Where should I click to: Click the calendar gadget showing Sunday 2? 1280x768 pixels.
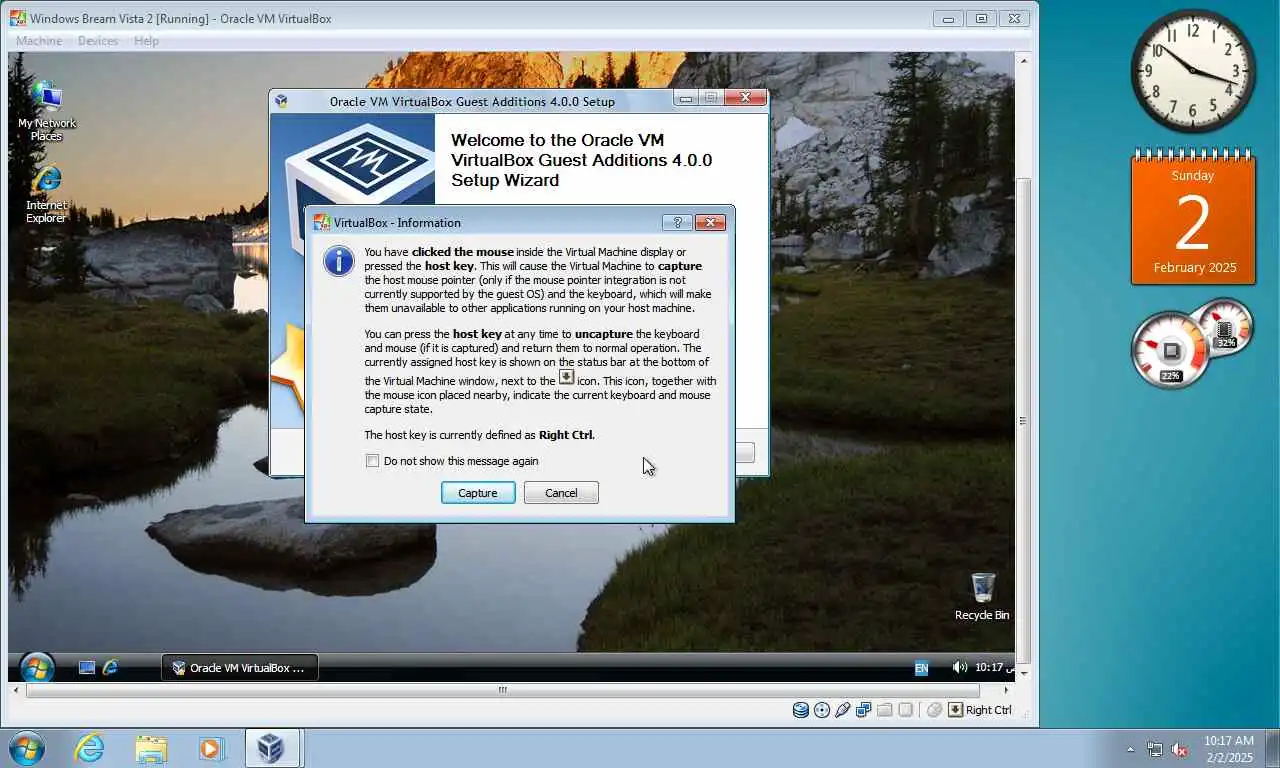[1193, 217]
